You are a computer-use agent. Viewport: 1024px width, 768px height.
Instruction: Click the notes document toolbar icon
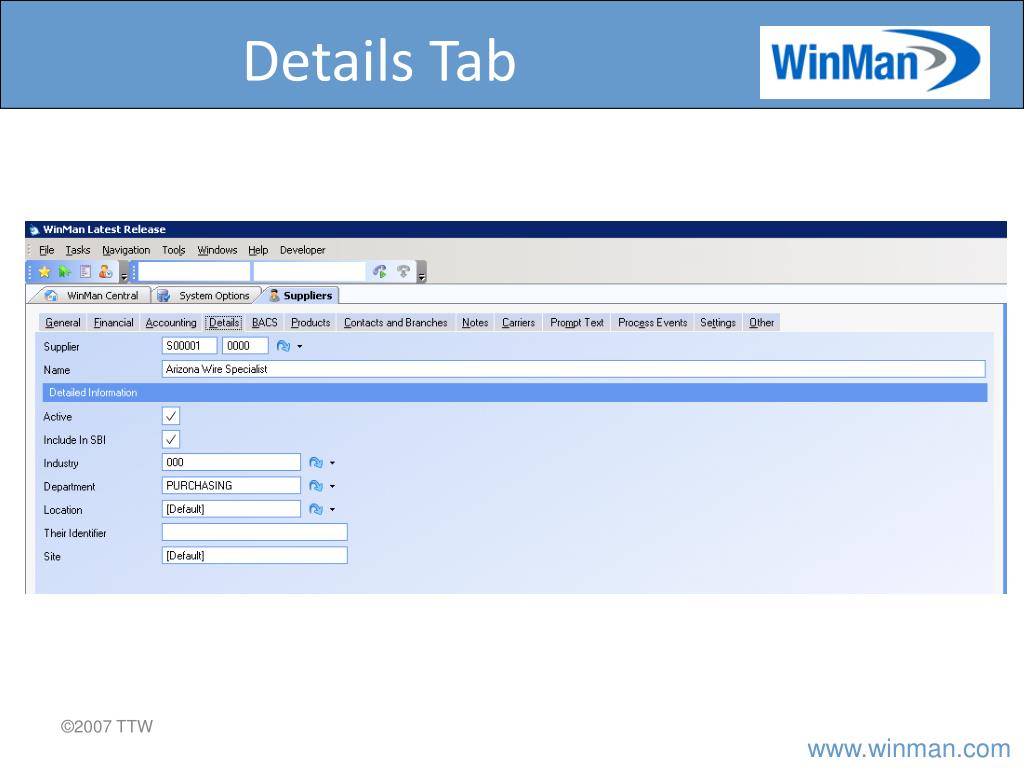tap(85, 272)
